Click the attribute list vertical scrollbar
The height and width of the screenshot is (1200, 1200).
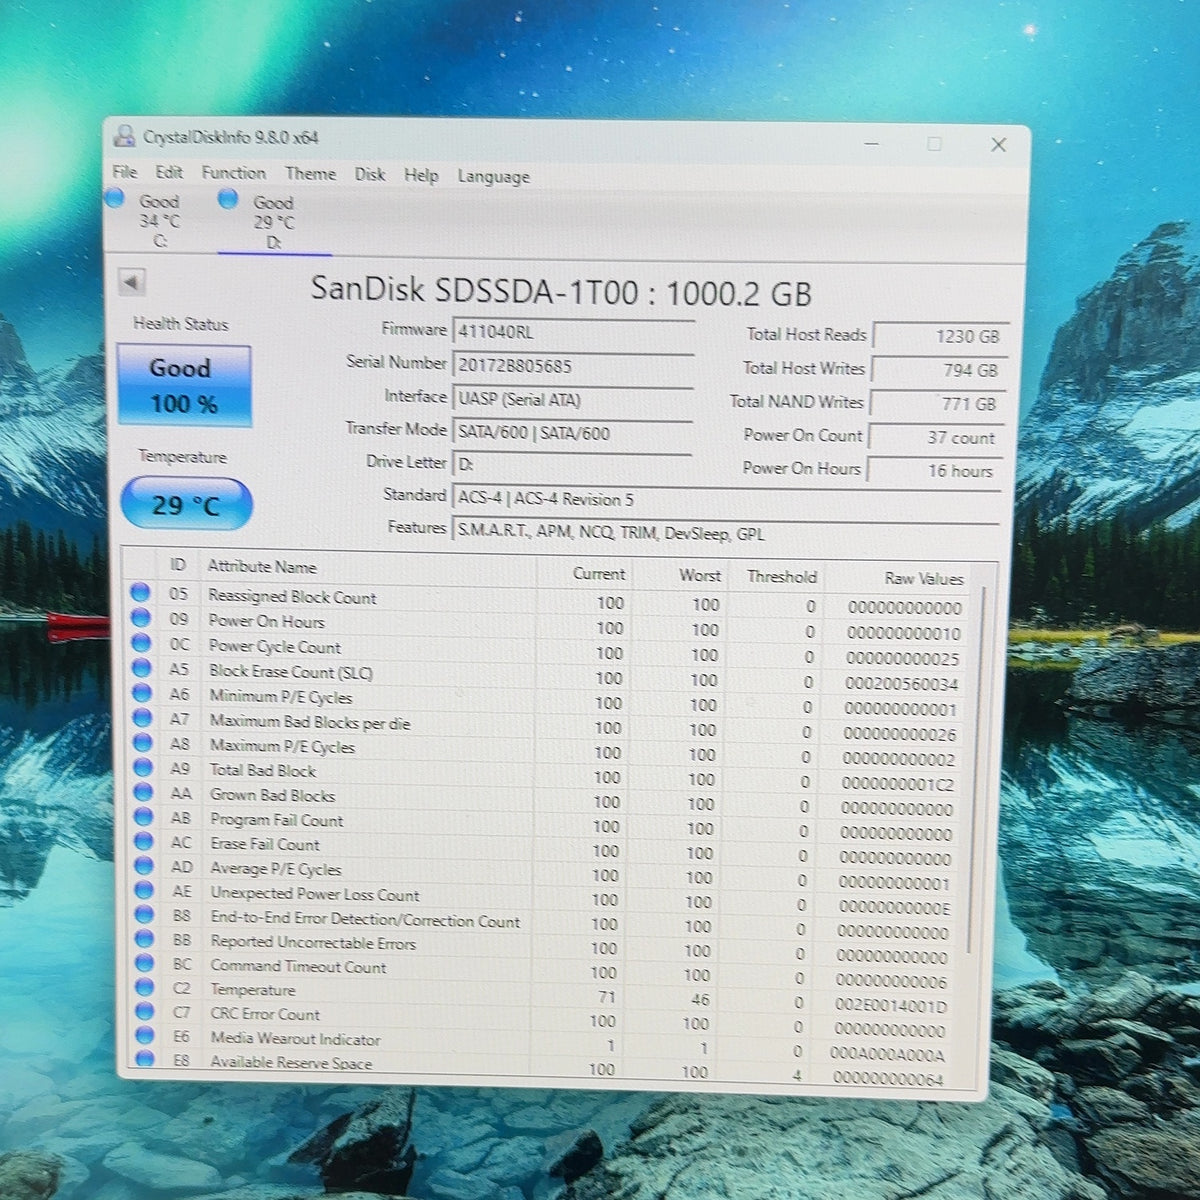tap(975, 770)
